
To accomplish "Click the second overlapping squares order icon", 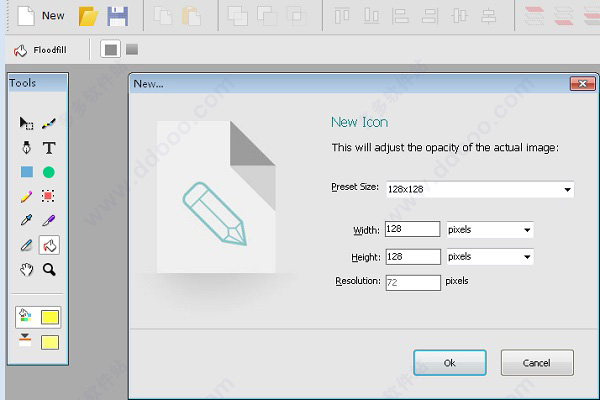I will tap(267, 16).
